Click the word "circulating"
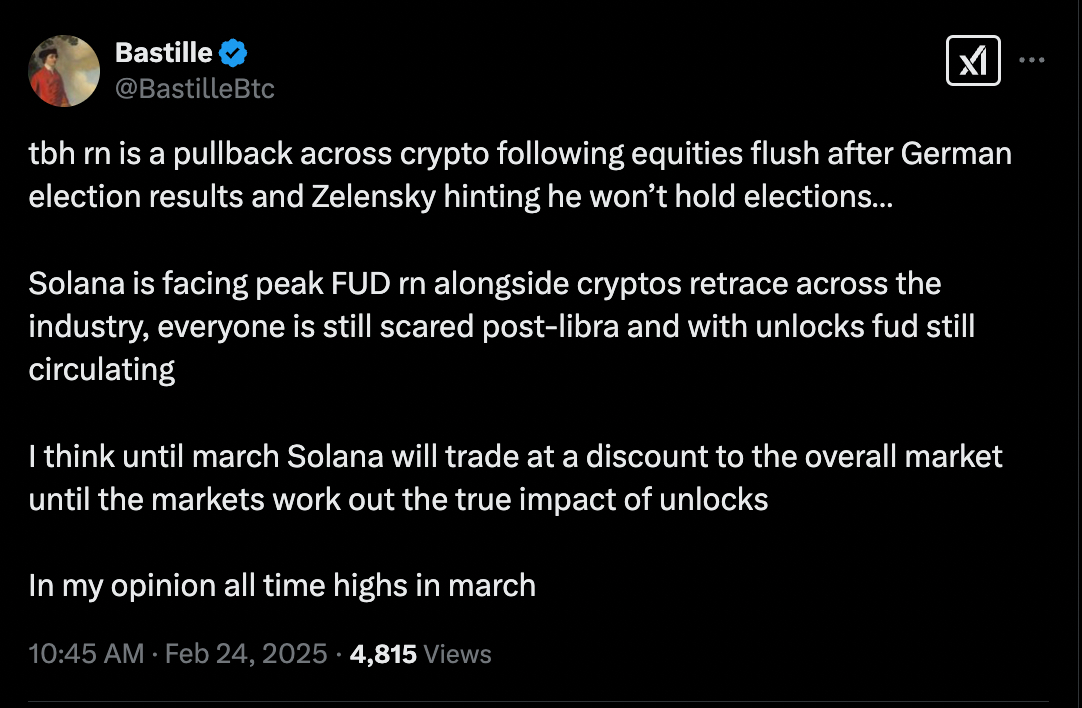Image resolution: width=1082 pixels, height=708 pixels. pos(102,369)
